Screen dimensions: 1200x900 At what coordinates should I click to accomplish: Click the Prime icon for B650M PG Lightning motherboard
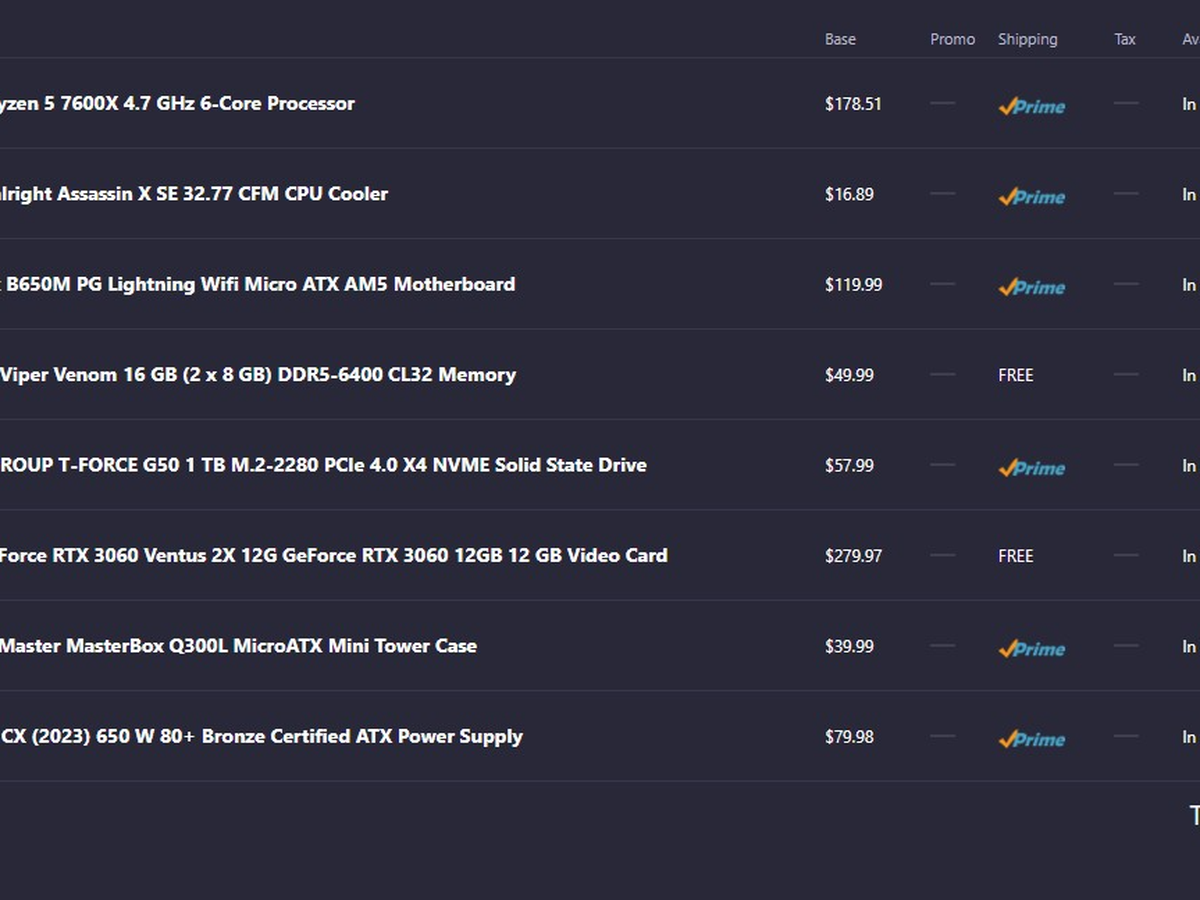(1031, 287)
